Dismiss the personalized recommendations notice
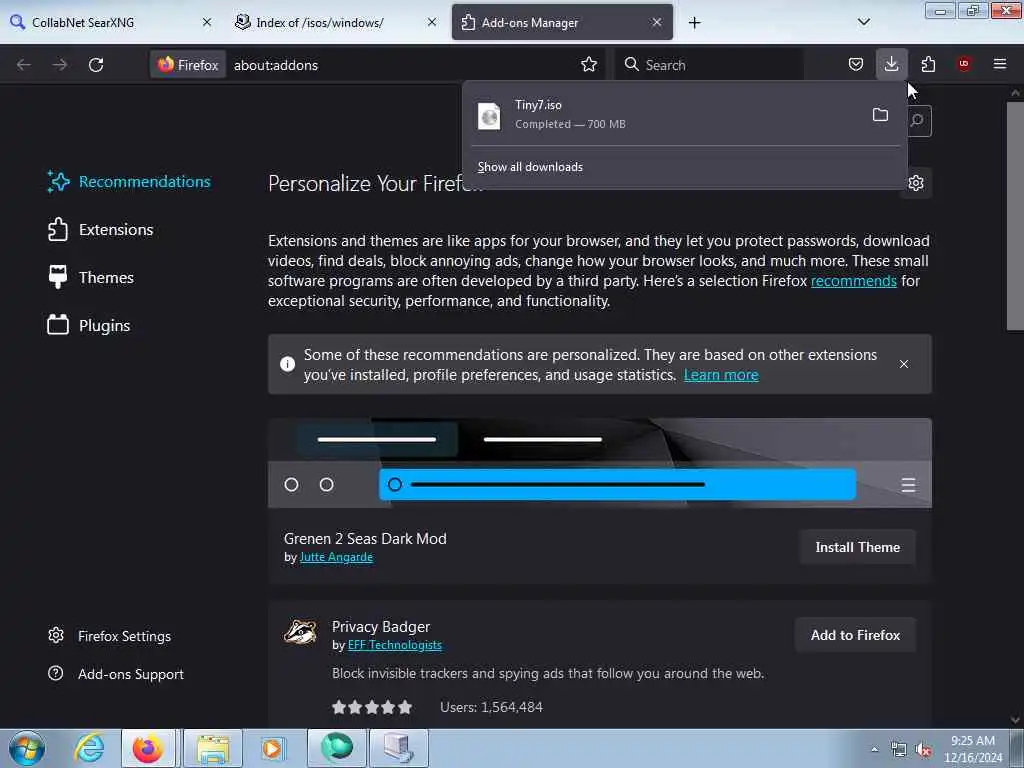The width and height of the screenshot is (1024, 768). pos(904,364)
